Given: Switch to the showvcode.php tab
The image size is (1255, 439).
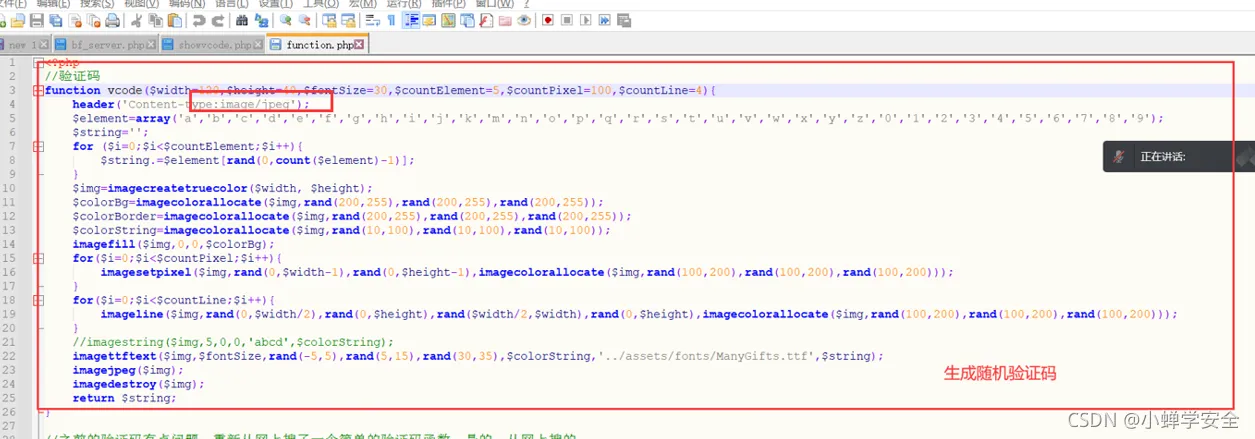Looking at the screenshot, I should pyautogui.click(x=212, y=45).
